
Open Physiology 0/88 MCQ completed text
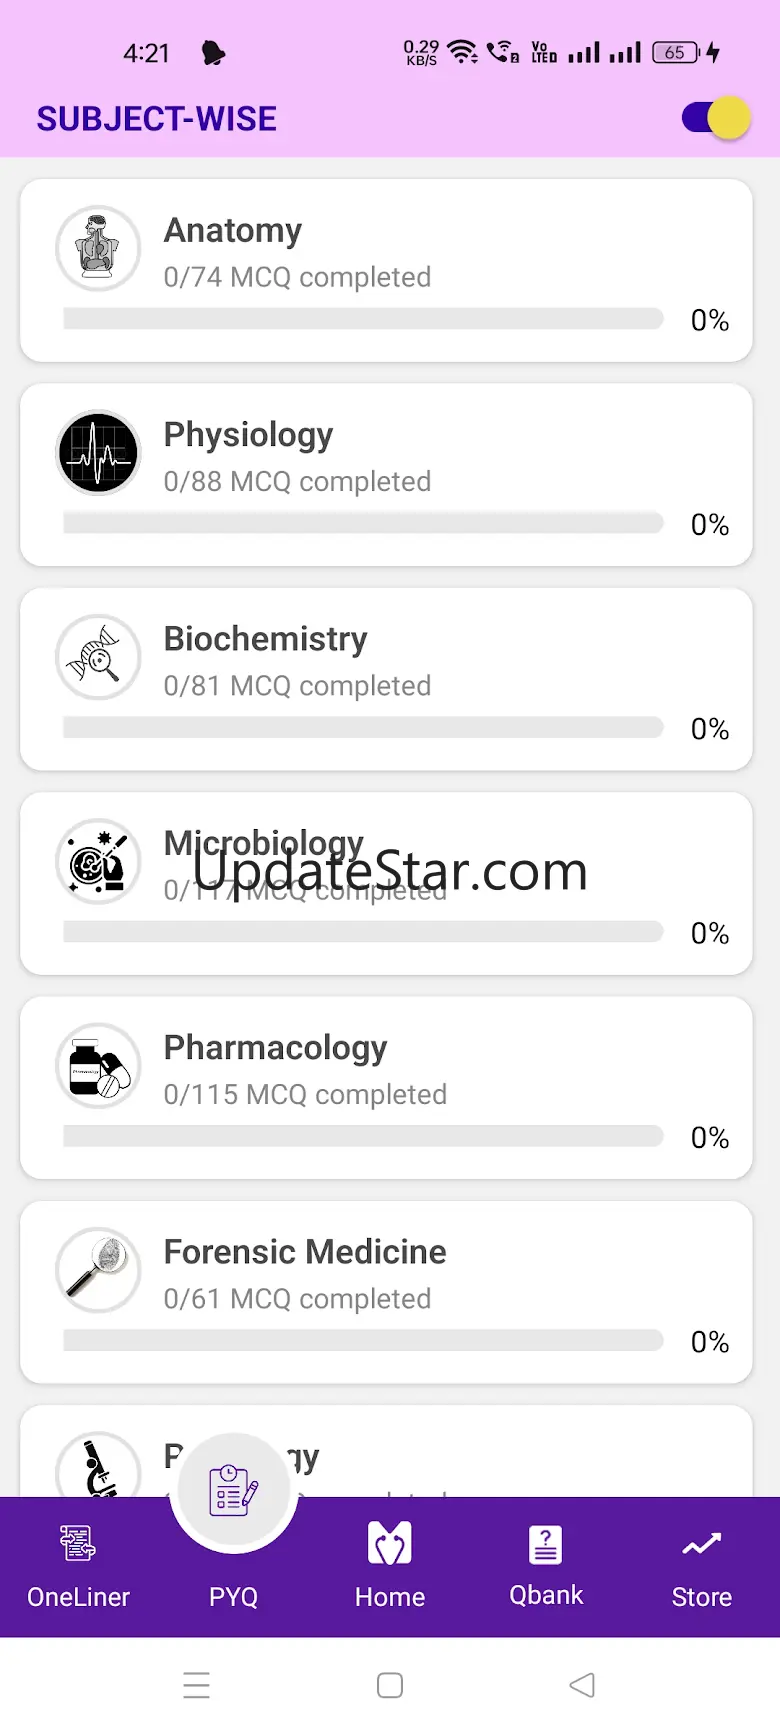(x=297, y=482)
